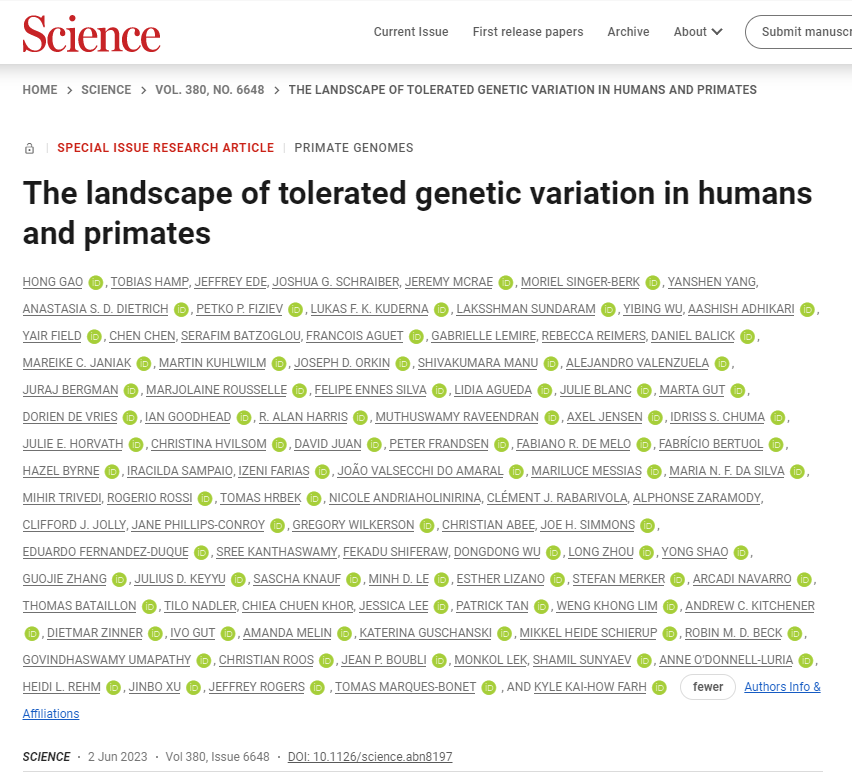
Task: Open Jeremy McRae's ORCID icon
Action: point(506,282)
